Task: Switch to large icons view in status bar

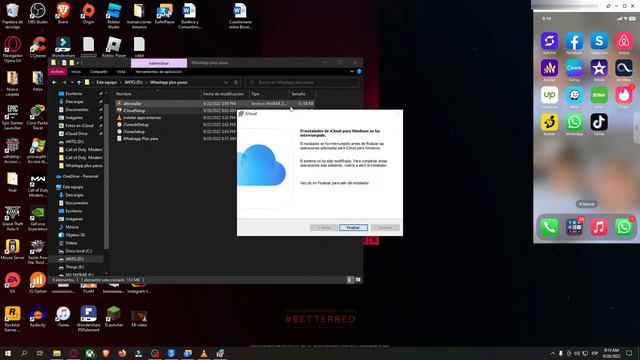Action: [358, 280]
